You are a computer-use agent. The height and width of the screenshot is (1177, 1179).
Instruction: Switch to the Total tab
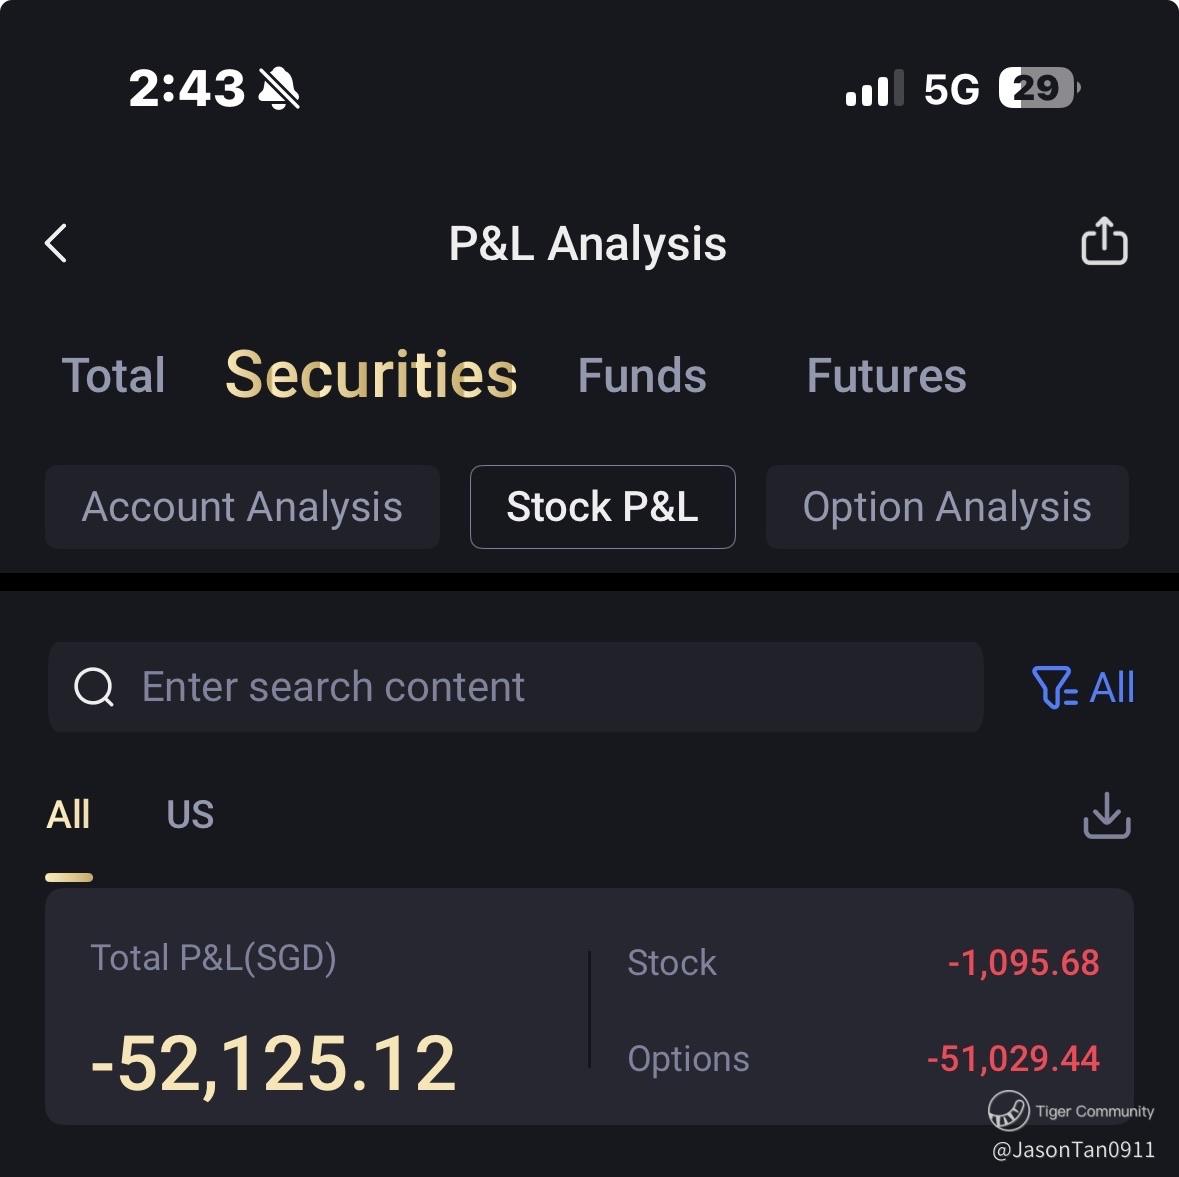tap(114, 375)
